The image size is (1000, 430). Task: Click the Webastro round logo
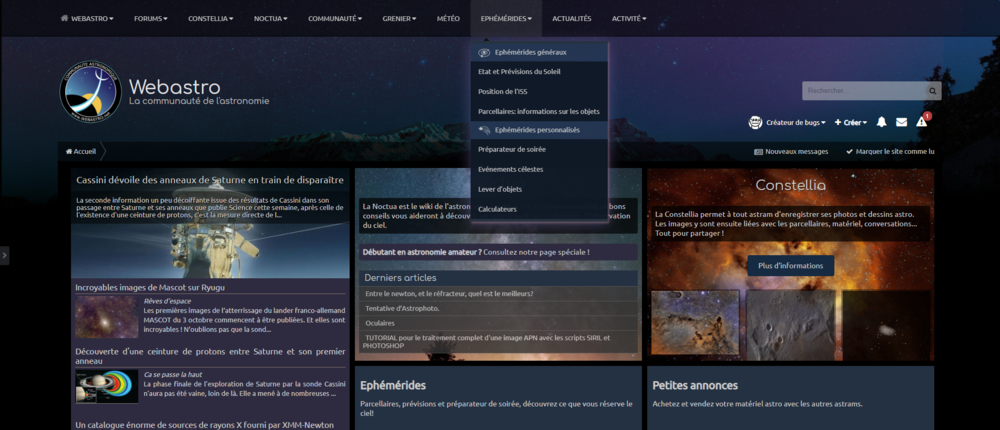tap(91, 92)
